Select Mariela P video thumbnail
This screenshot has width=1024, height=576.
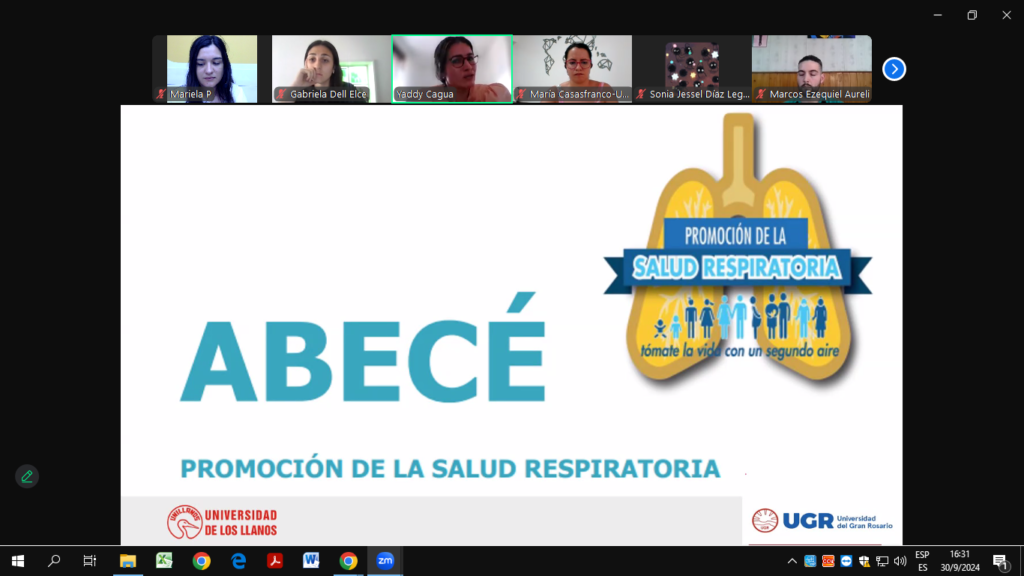click(x=212, y=69)
